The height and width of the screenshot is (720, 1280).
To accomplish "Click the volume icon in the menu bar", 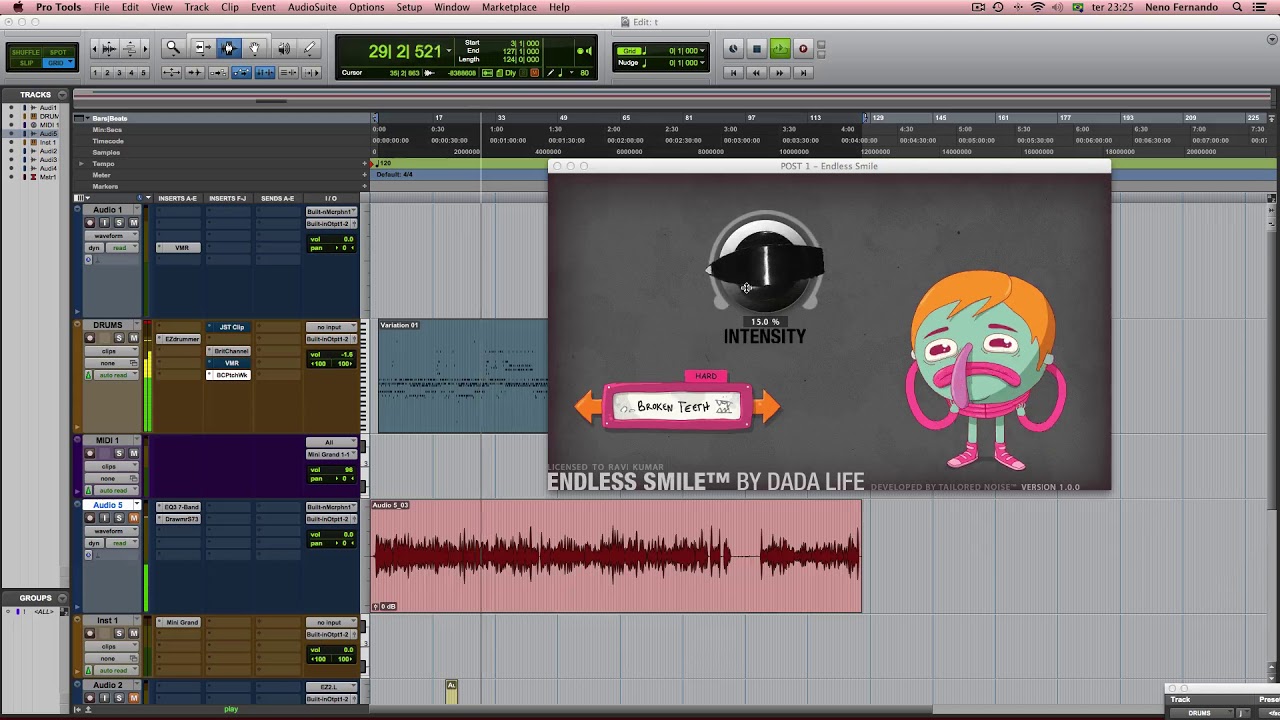I will (1057, 7).
